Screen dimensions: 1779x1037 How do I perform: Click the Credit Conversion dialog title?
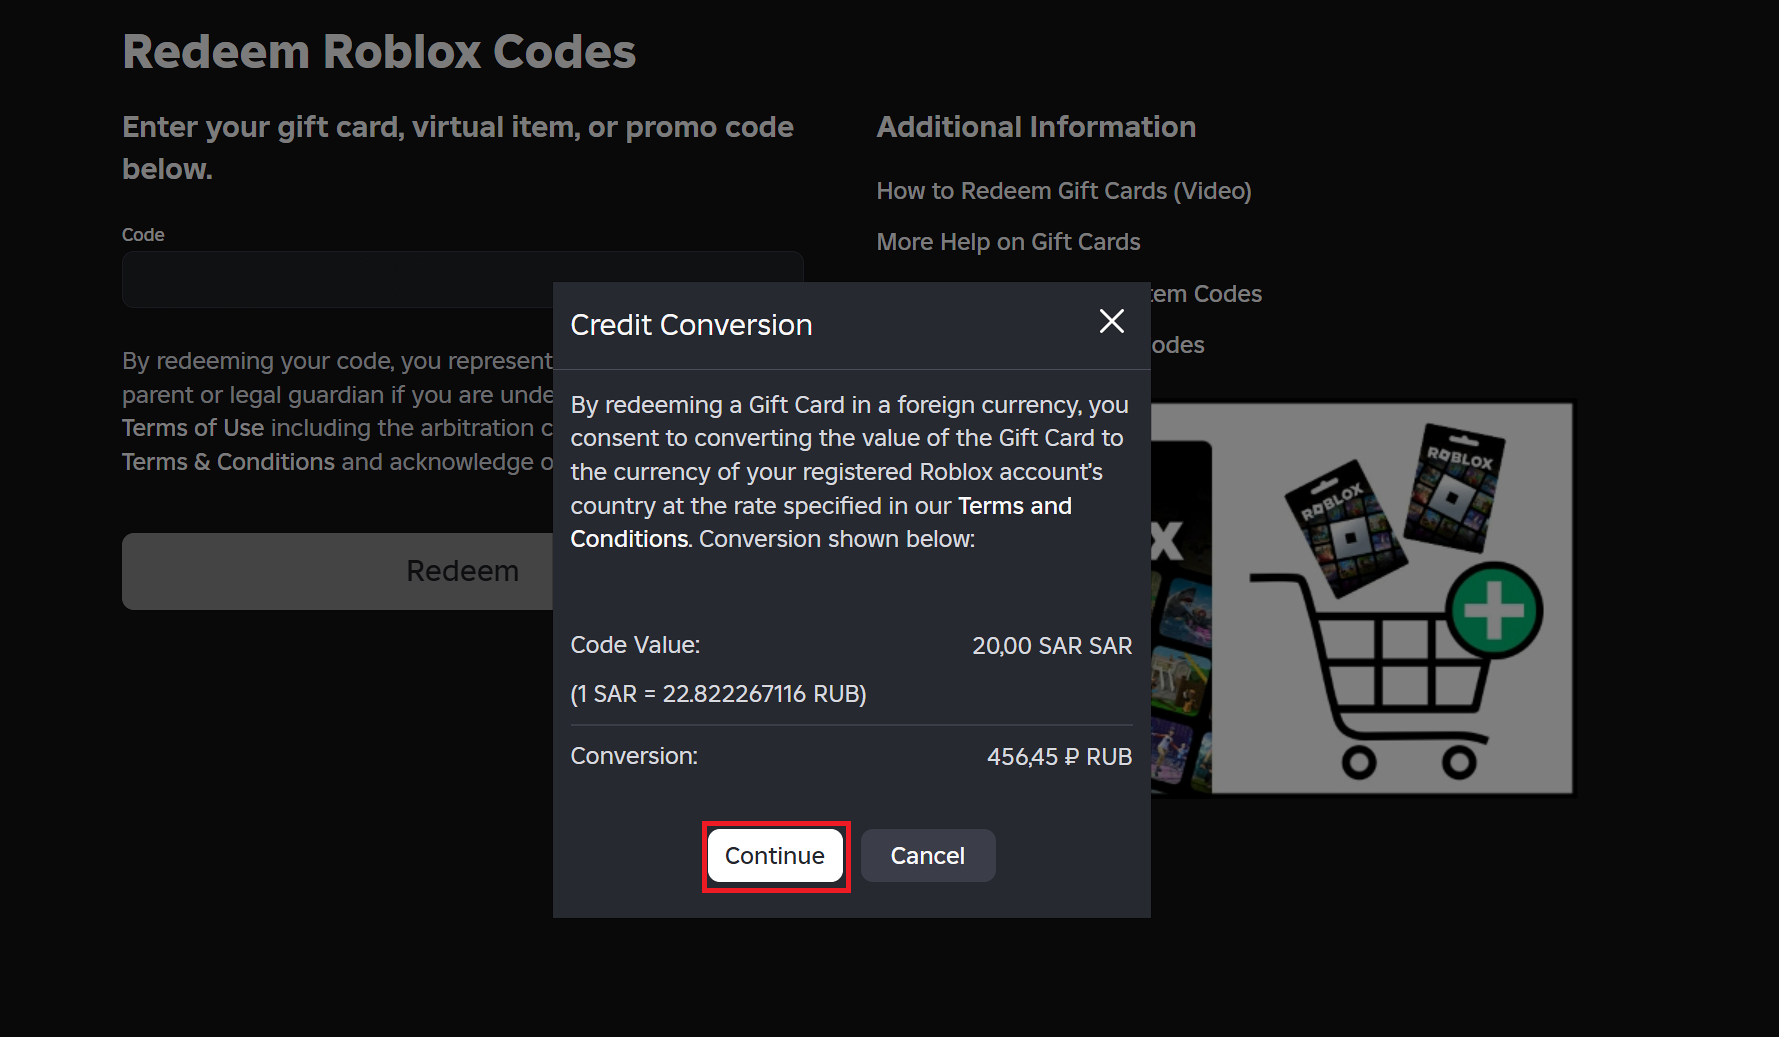pos(691,325)
